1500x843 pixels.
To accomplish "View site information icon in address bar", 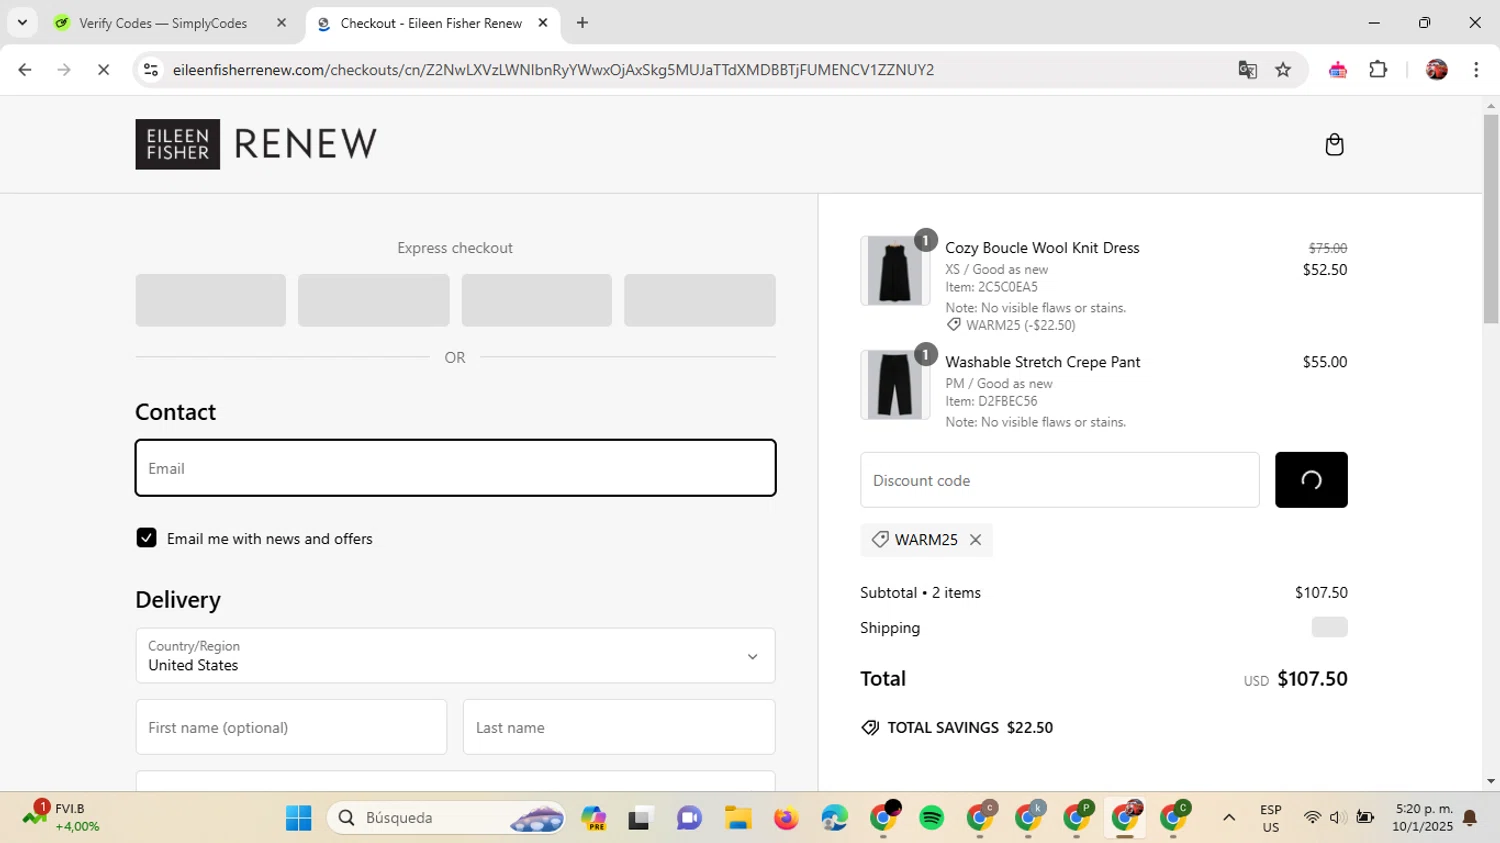I will click(151, 70).
